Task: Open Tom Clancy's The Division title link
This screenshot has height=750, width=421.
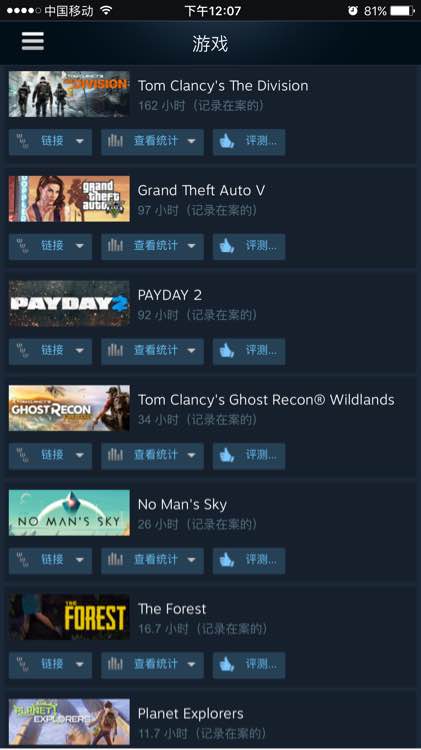Action: click(223, 86)
